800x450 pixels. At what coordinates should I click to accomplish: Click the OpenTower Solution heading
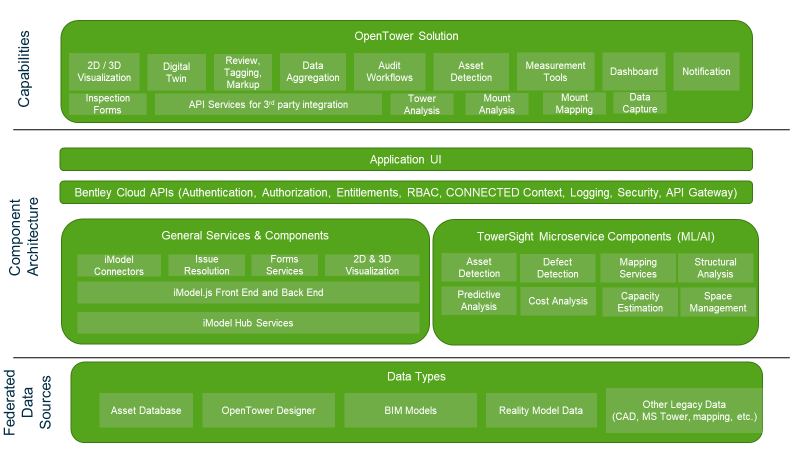[x=406, y=36]
